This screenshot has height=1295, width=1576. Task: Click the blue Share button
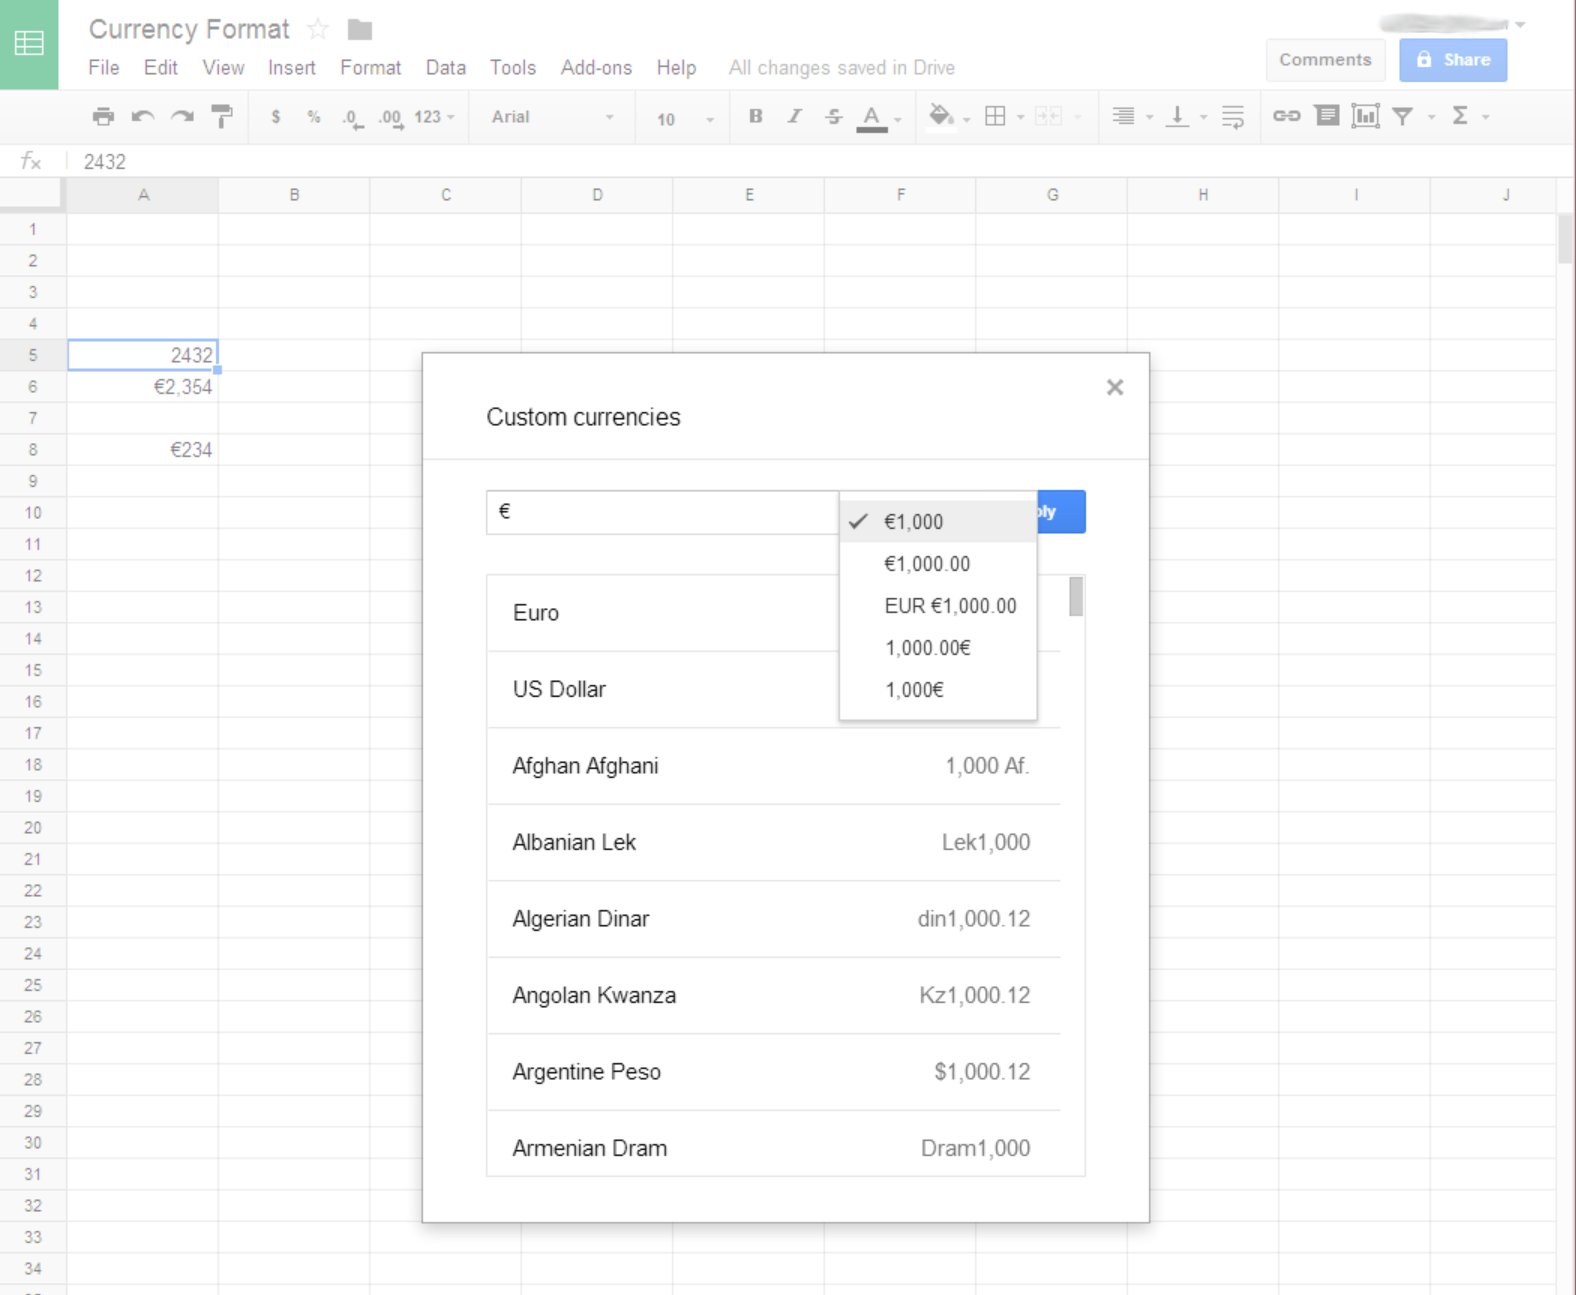(1453, 60)
